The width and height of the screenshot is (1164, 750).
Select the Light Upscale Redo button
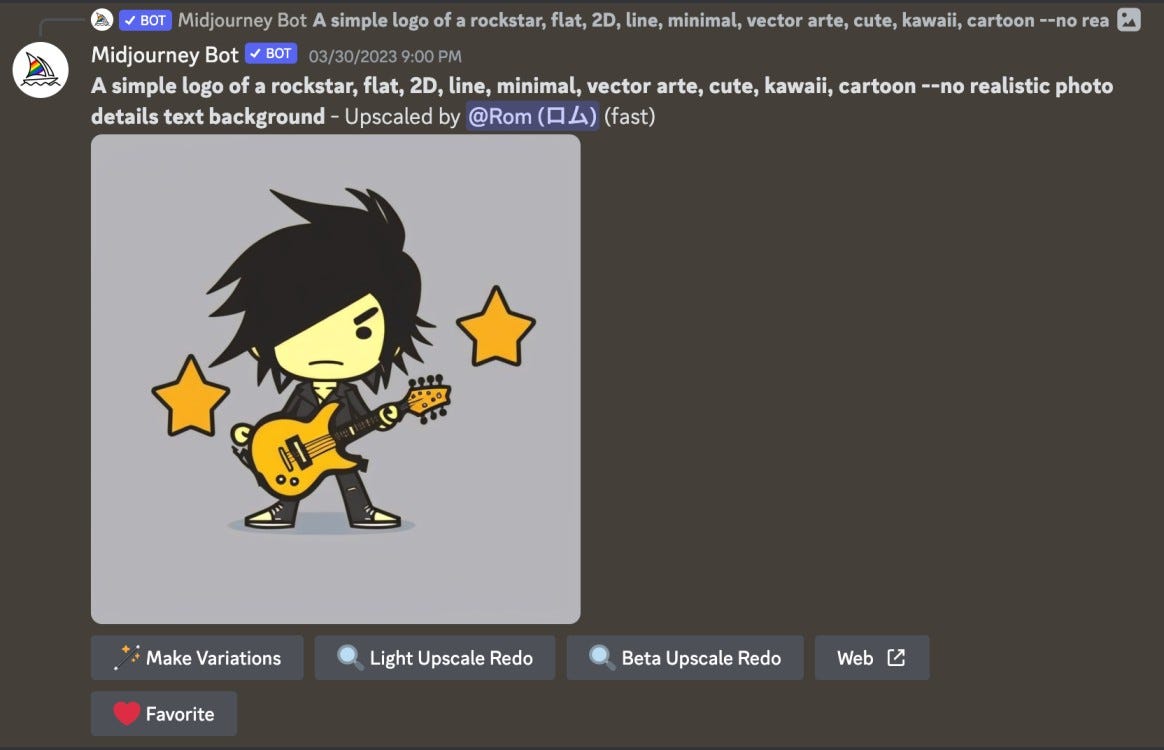click(x=435, y=658)
